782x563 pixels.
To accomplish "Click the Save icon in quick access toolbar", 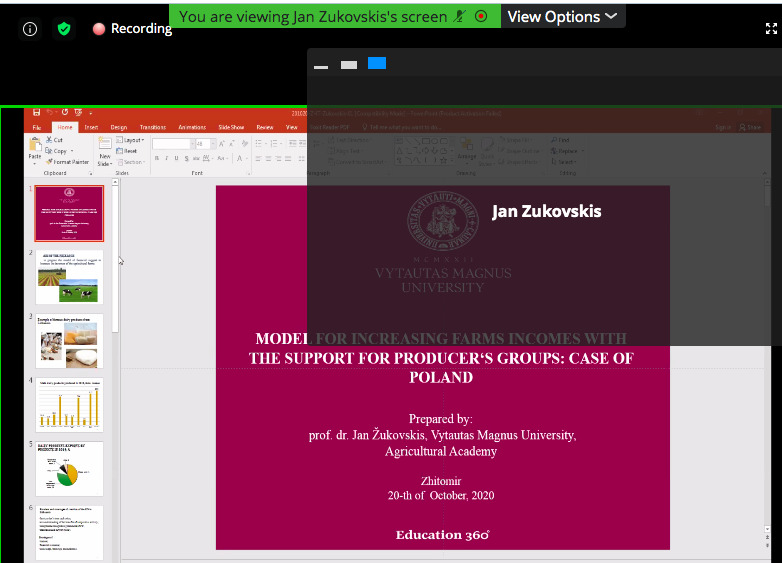I will 36,112.
